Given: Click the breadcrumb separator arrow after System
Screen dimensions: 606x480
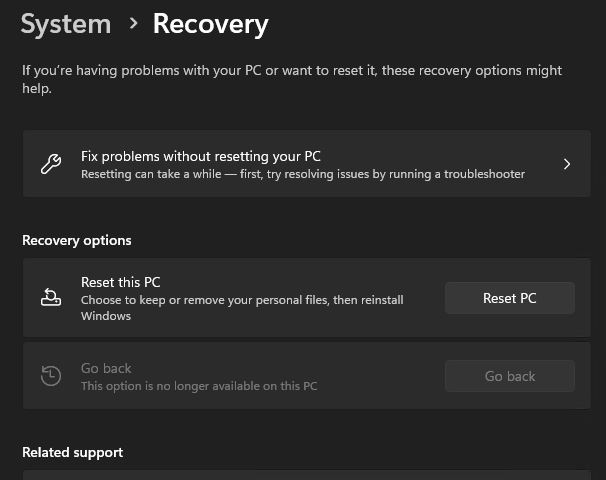Looking at the screenshot, I should [134, 24].
